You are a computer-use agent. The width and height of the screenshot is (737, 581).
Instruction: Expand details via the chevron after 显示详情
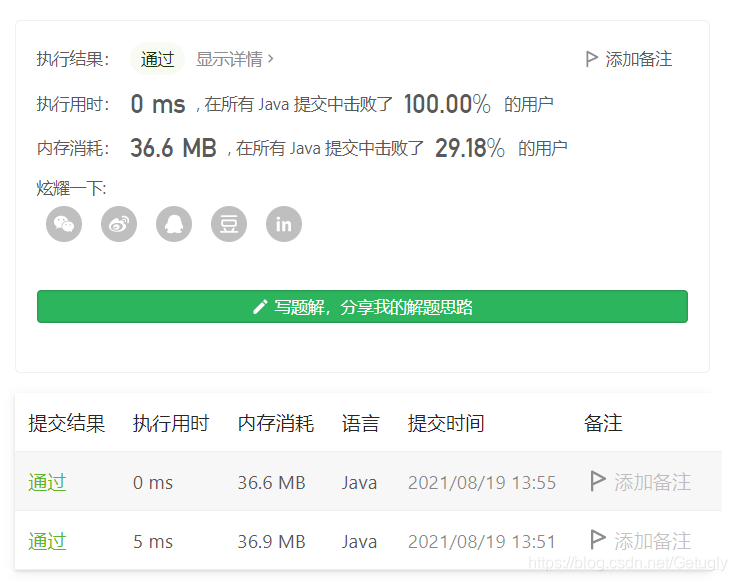click(270, 59)
